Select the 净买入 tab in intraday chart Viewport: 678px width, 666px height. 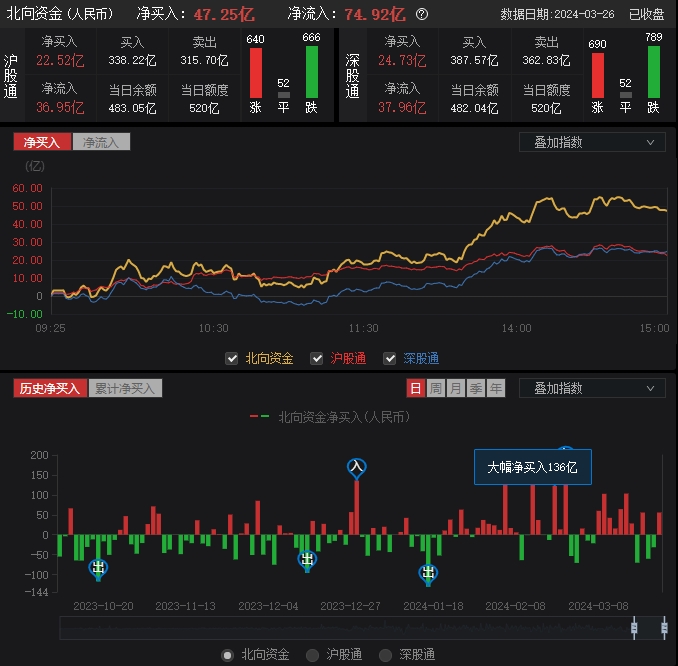point(42,142)
